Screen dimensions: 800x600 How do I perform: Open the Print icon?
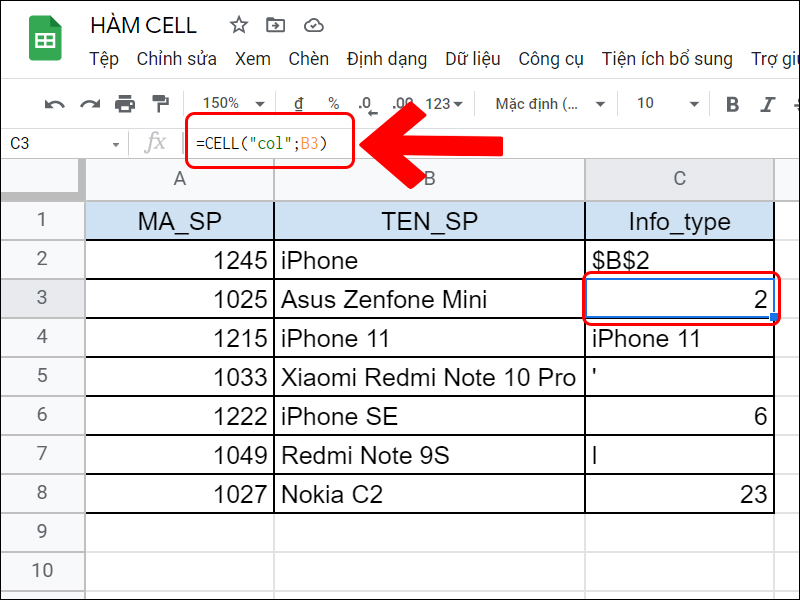coord(123,103)
